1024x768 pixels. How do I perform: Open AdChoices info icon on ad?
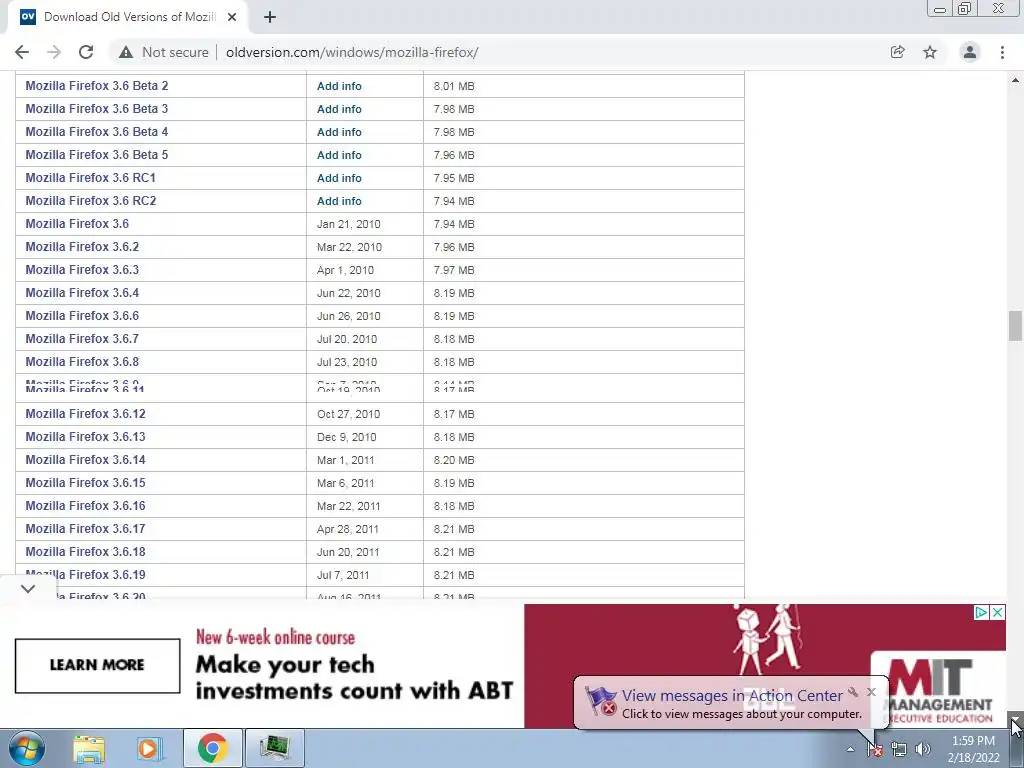pyautogui.click(x=981, y=613)
